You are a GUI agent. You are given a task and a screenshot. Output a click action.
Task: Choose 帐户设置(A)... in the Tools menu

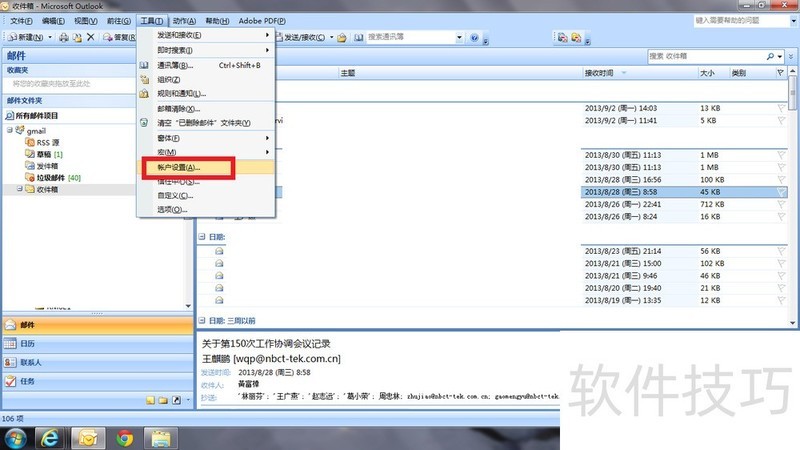click(206, 167)
